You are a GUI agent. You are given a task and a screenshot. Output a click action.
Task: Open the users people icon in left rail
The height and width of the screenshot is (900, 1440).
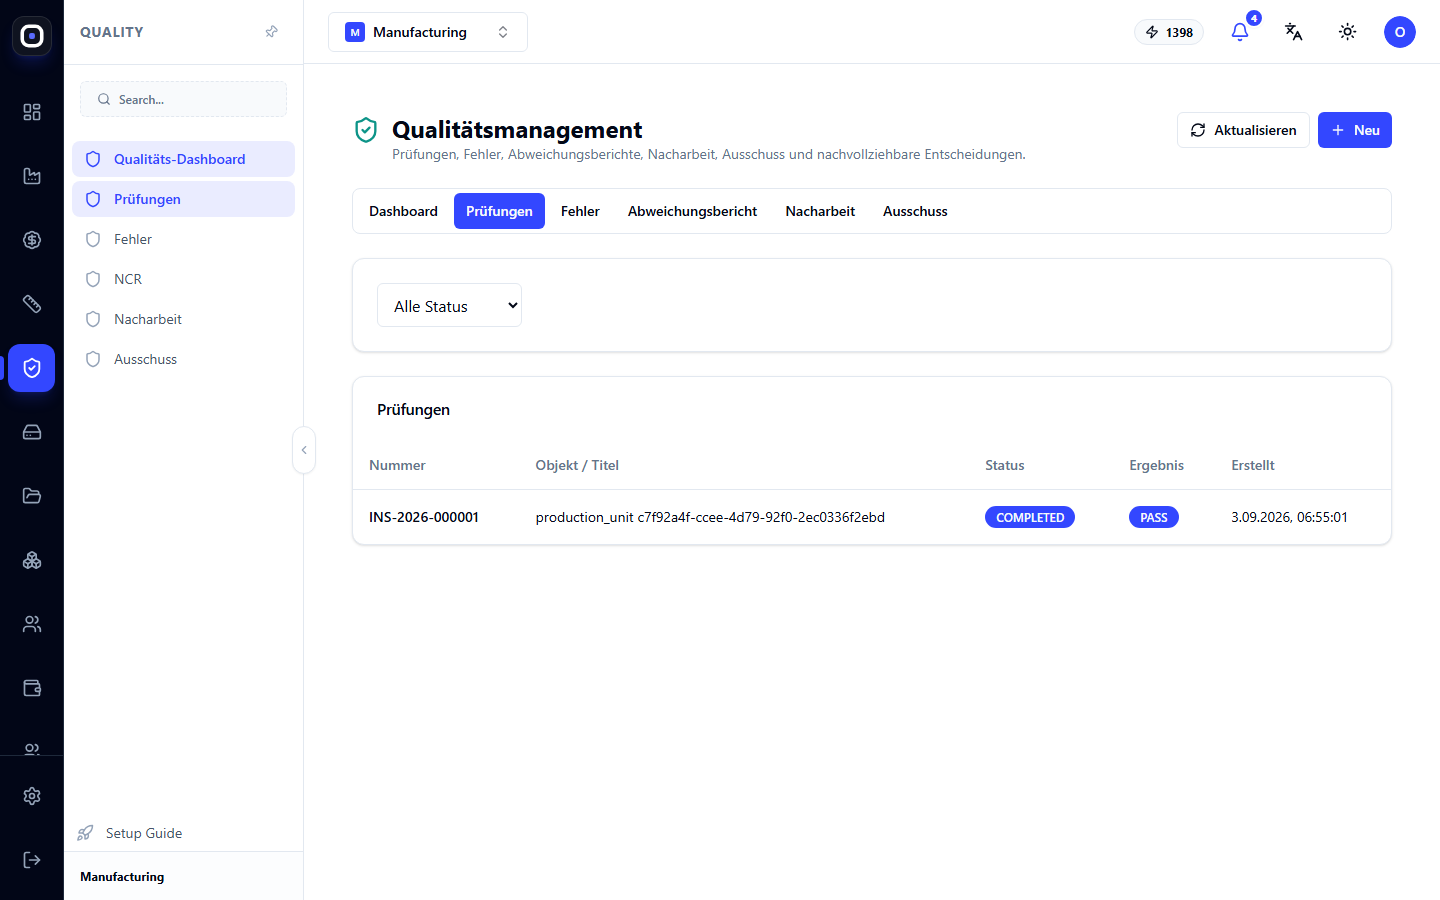tap(32, 624)
